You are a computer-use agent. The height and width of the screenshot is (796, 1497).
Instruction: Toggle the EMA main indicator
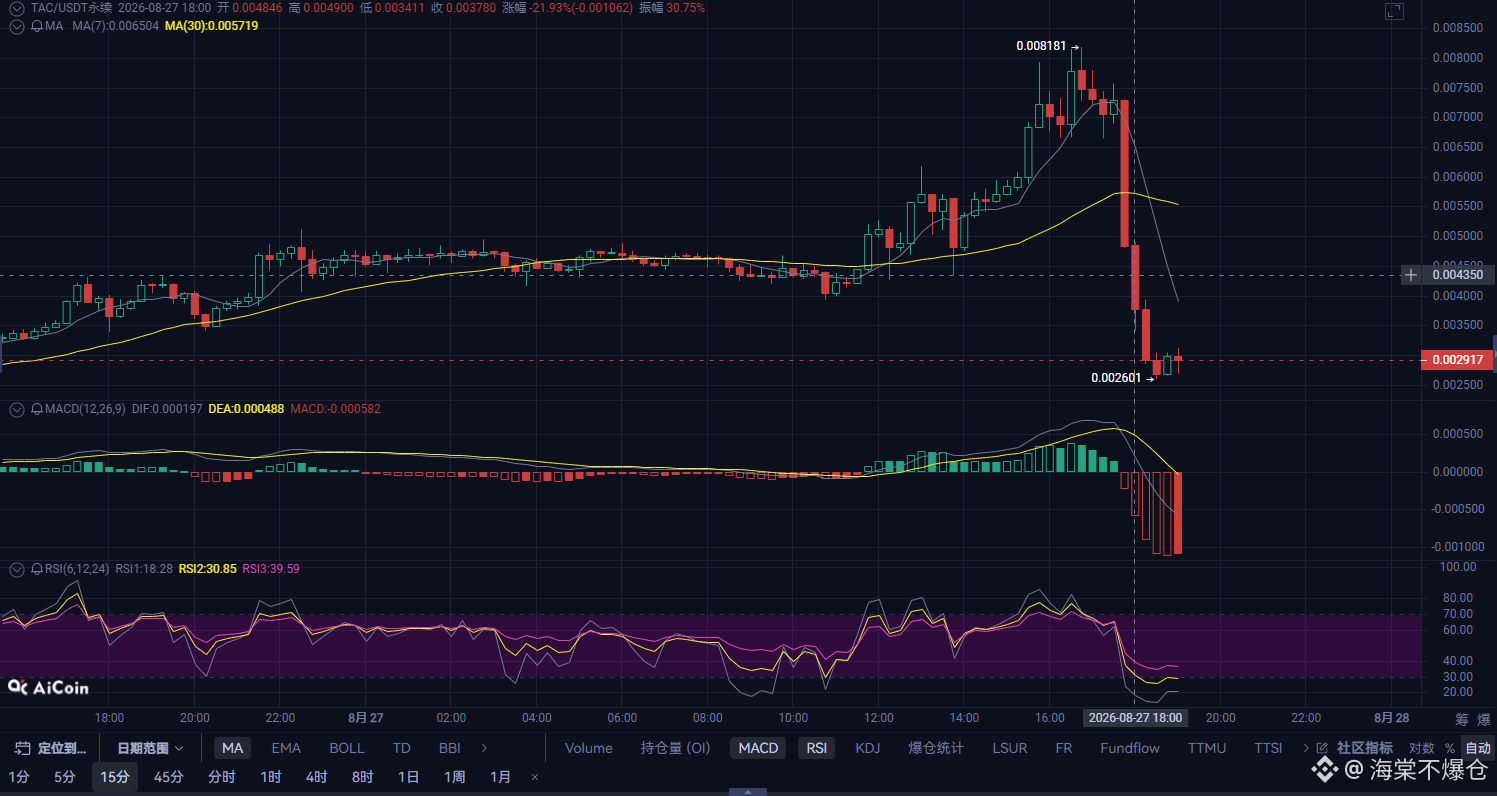point(286,748)
